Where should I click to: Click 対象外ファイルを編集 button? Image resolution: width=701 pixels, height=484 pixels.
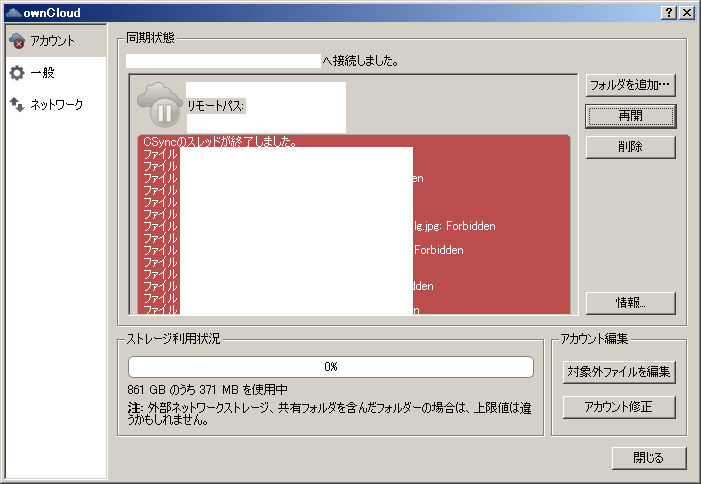click(619, 372)
